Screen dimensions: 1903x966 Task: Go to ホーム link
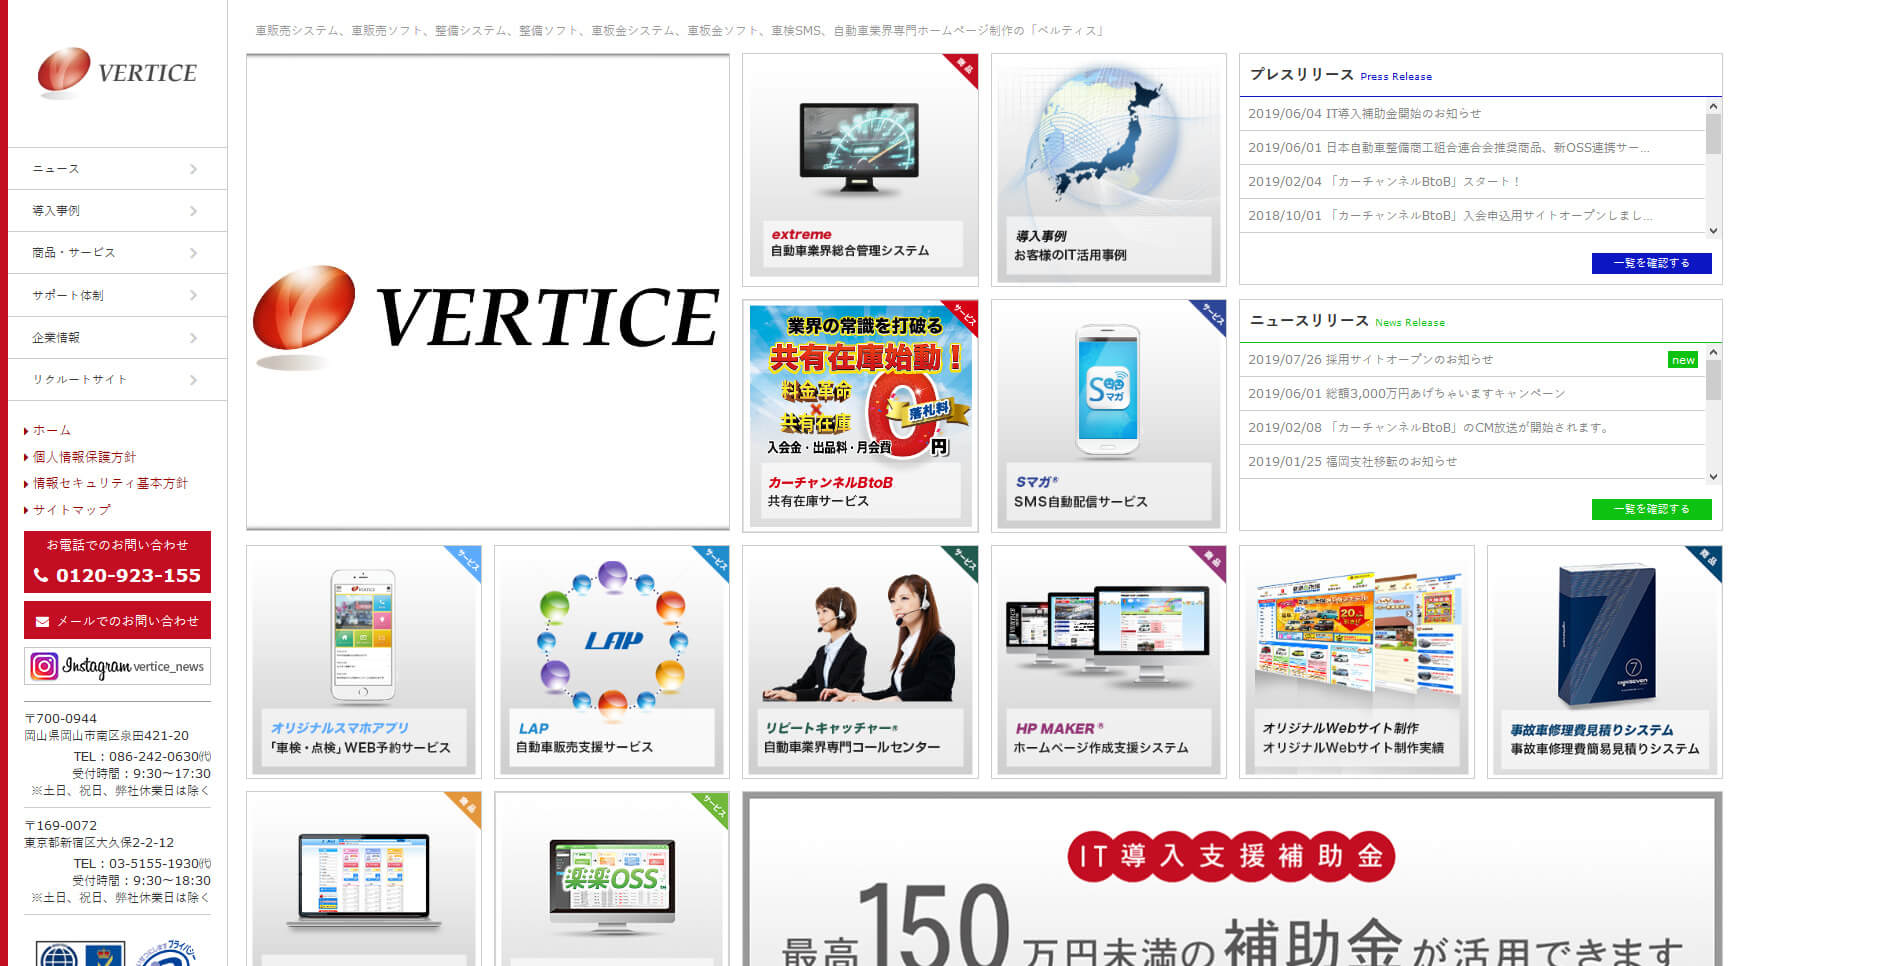click(x=51, y=430)
